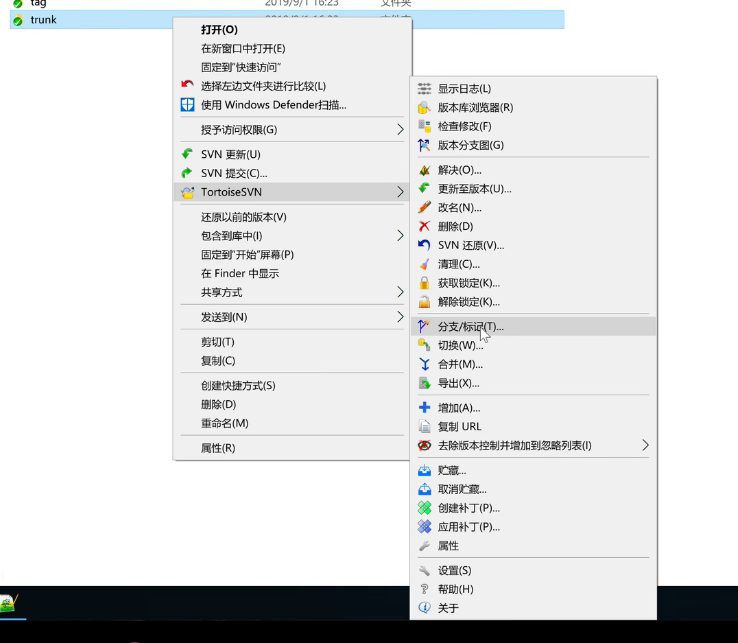Click the Merge (合并) icon
This screenshot has height=643, width=738.
tap(424, 364)
